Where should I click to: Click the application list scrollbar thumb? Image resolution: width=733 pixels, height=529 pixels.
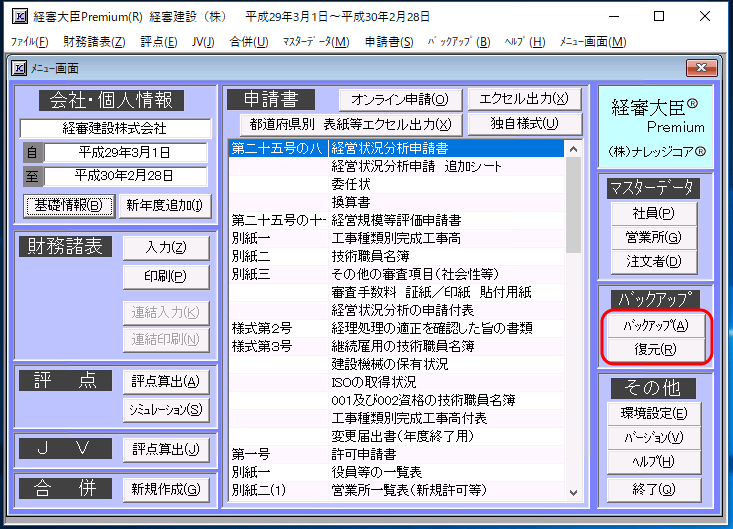[574, 205]
